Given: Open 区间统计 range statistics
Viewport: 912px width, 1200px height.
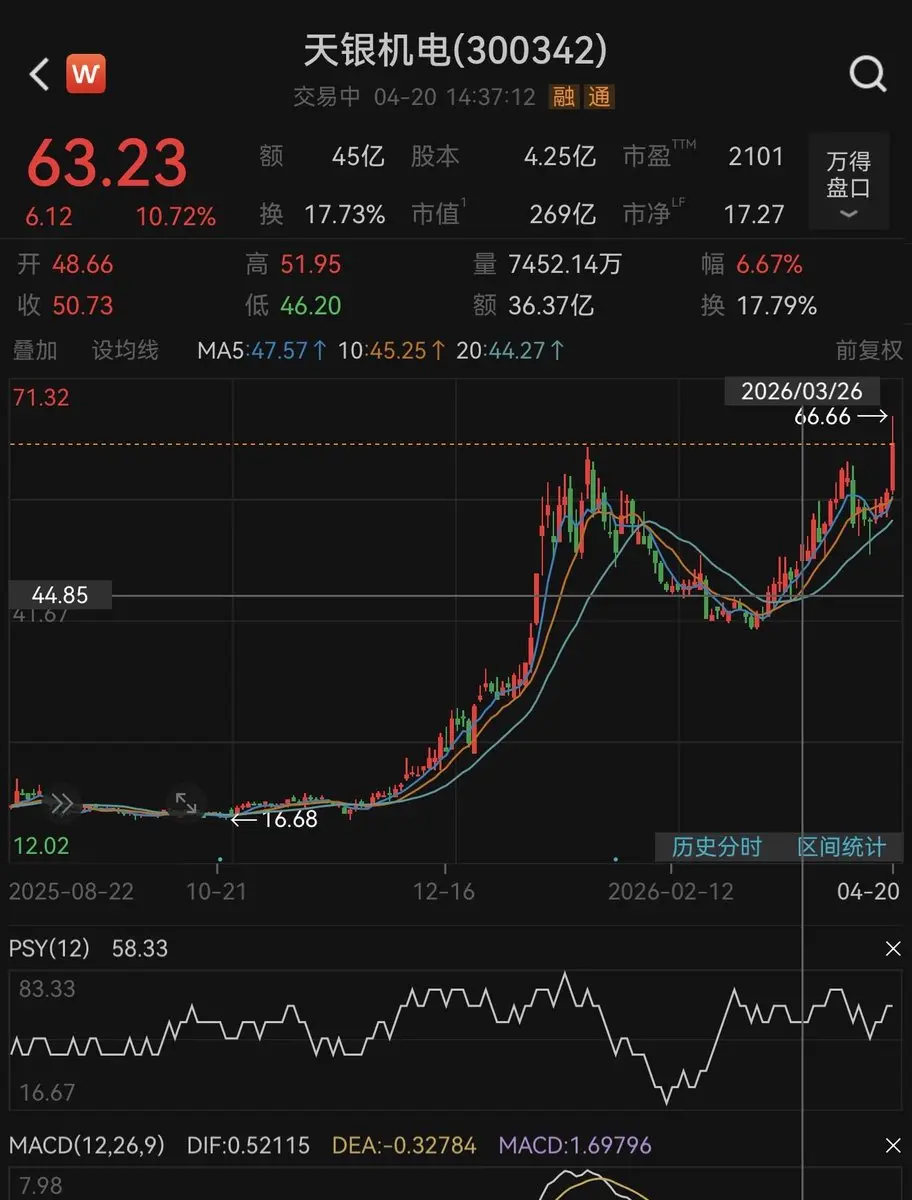Looking at the screenshot, I should 841,847.
